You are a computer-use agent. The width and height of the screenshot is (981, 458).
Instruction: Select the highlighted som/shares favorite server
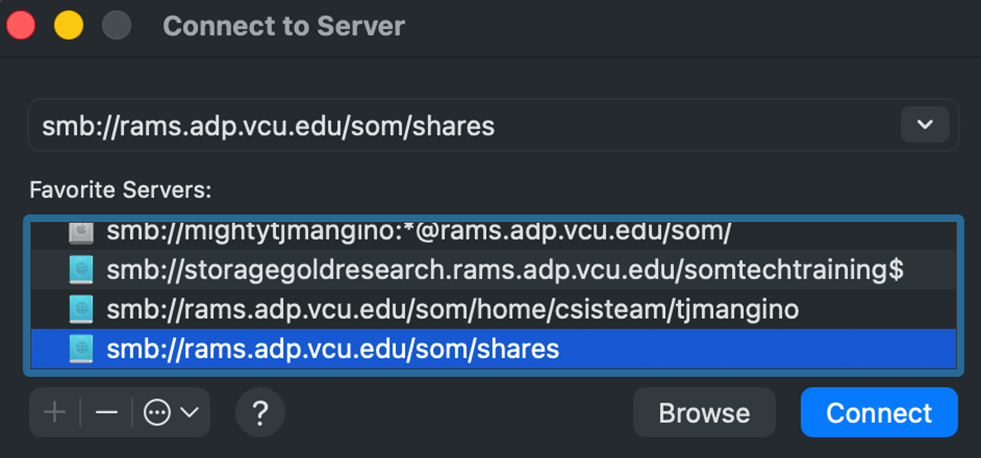point(333,349)
